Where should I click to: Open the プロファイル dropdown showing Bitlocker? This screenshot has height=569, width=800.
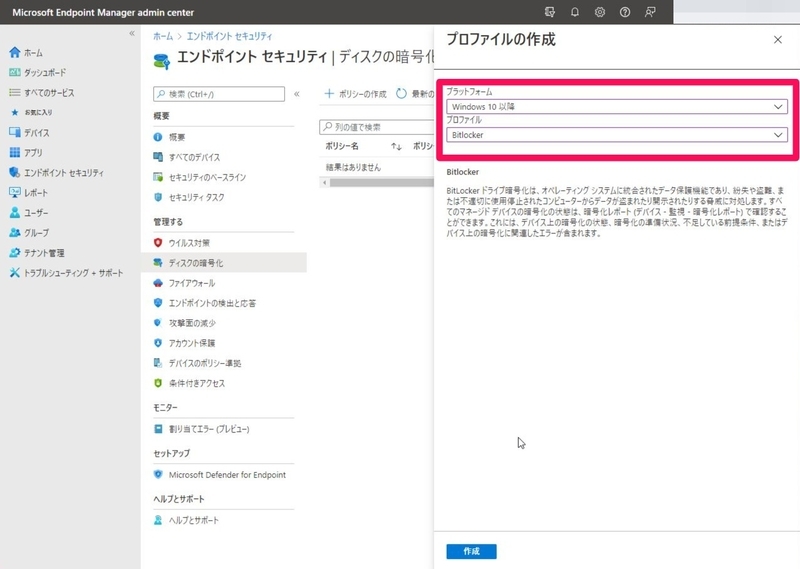[x=617, y=135]
